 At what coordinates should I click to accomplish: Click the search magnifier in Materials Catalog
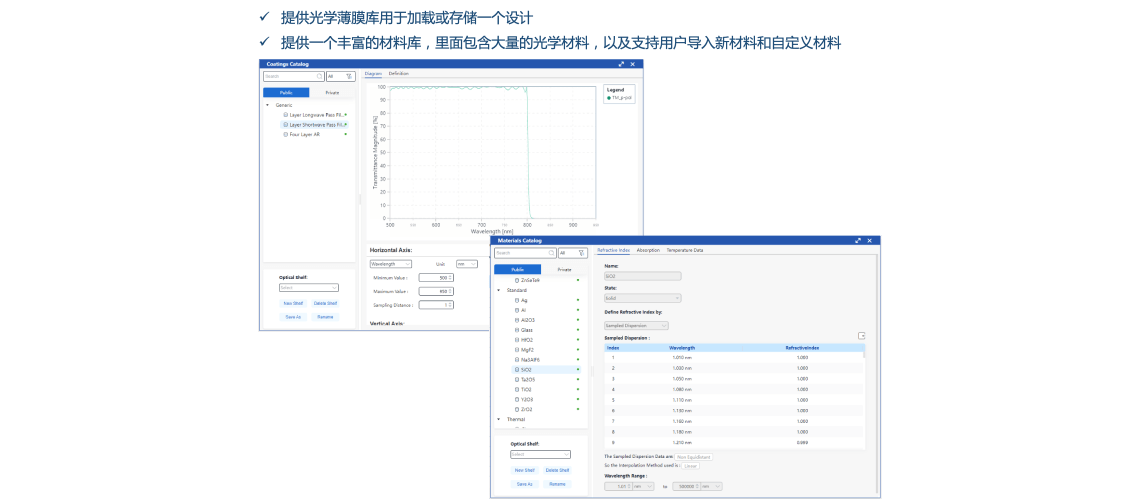[552, 253]
